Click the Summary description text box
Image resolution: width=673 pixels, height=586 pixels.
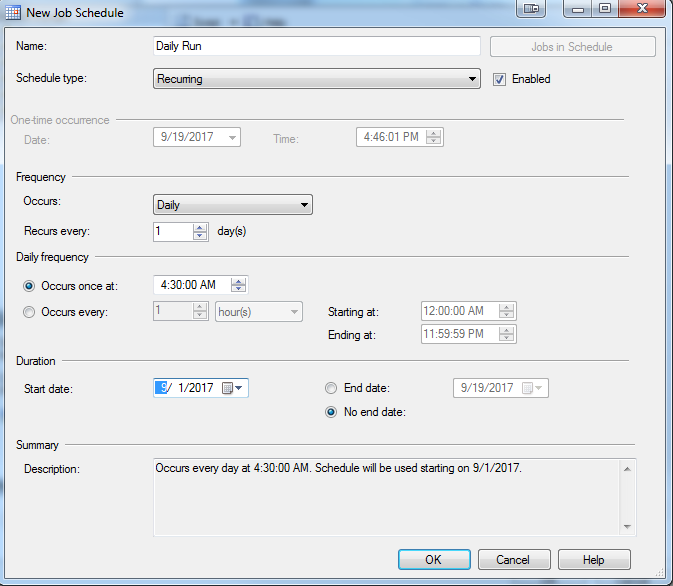click(394, 497)
